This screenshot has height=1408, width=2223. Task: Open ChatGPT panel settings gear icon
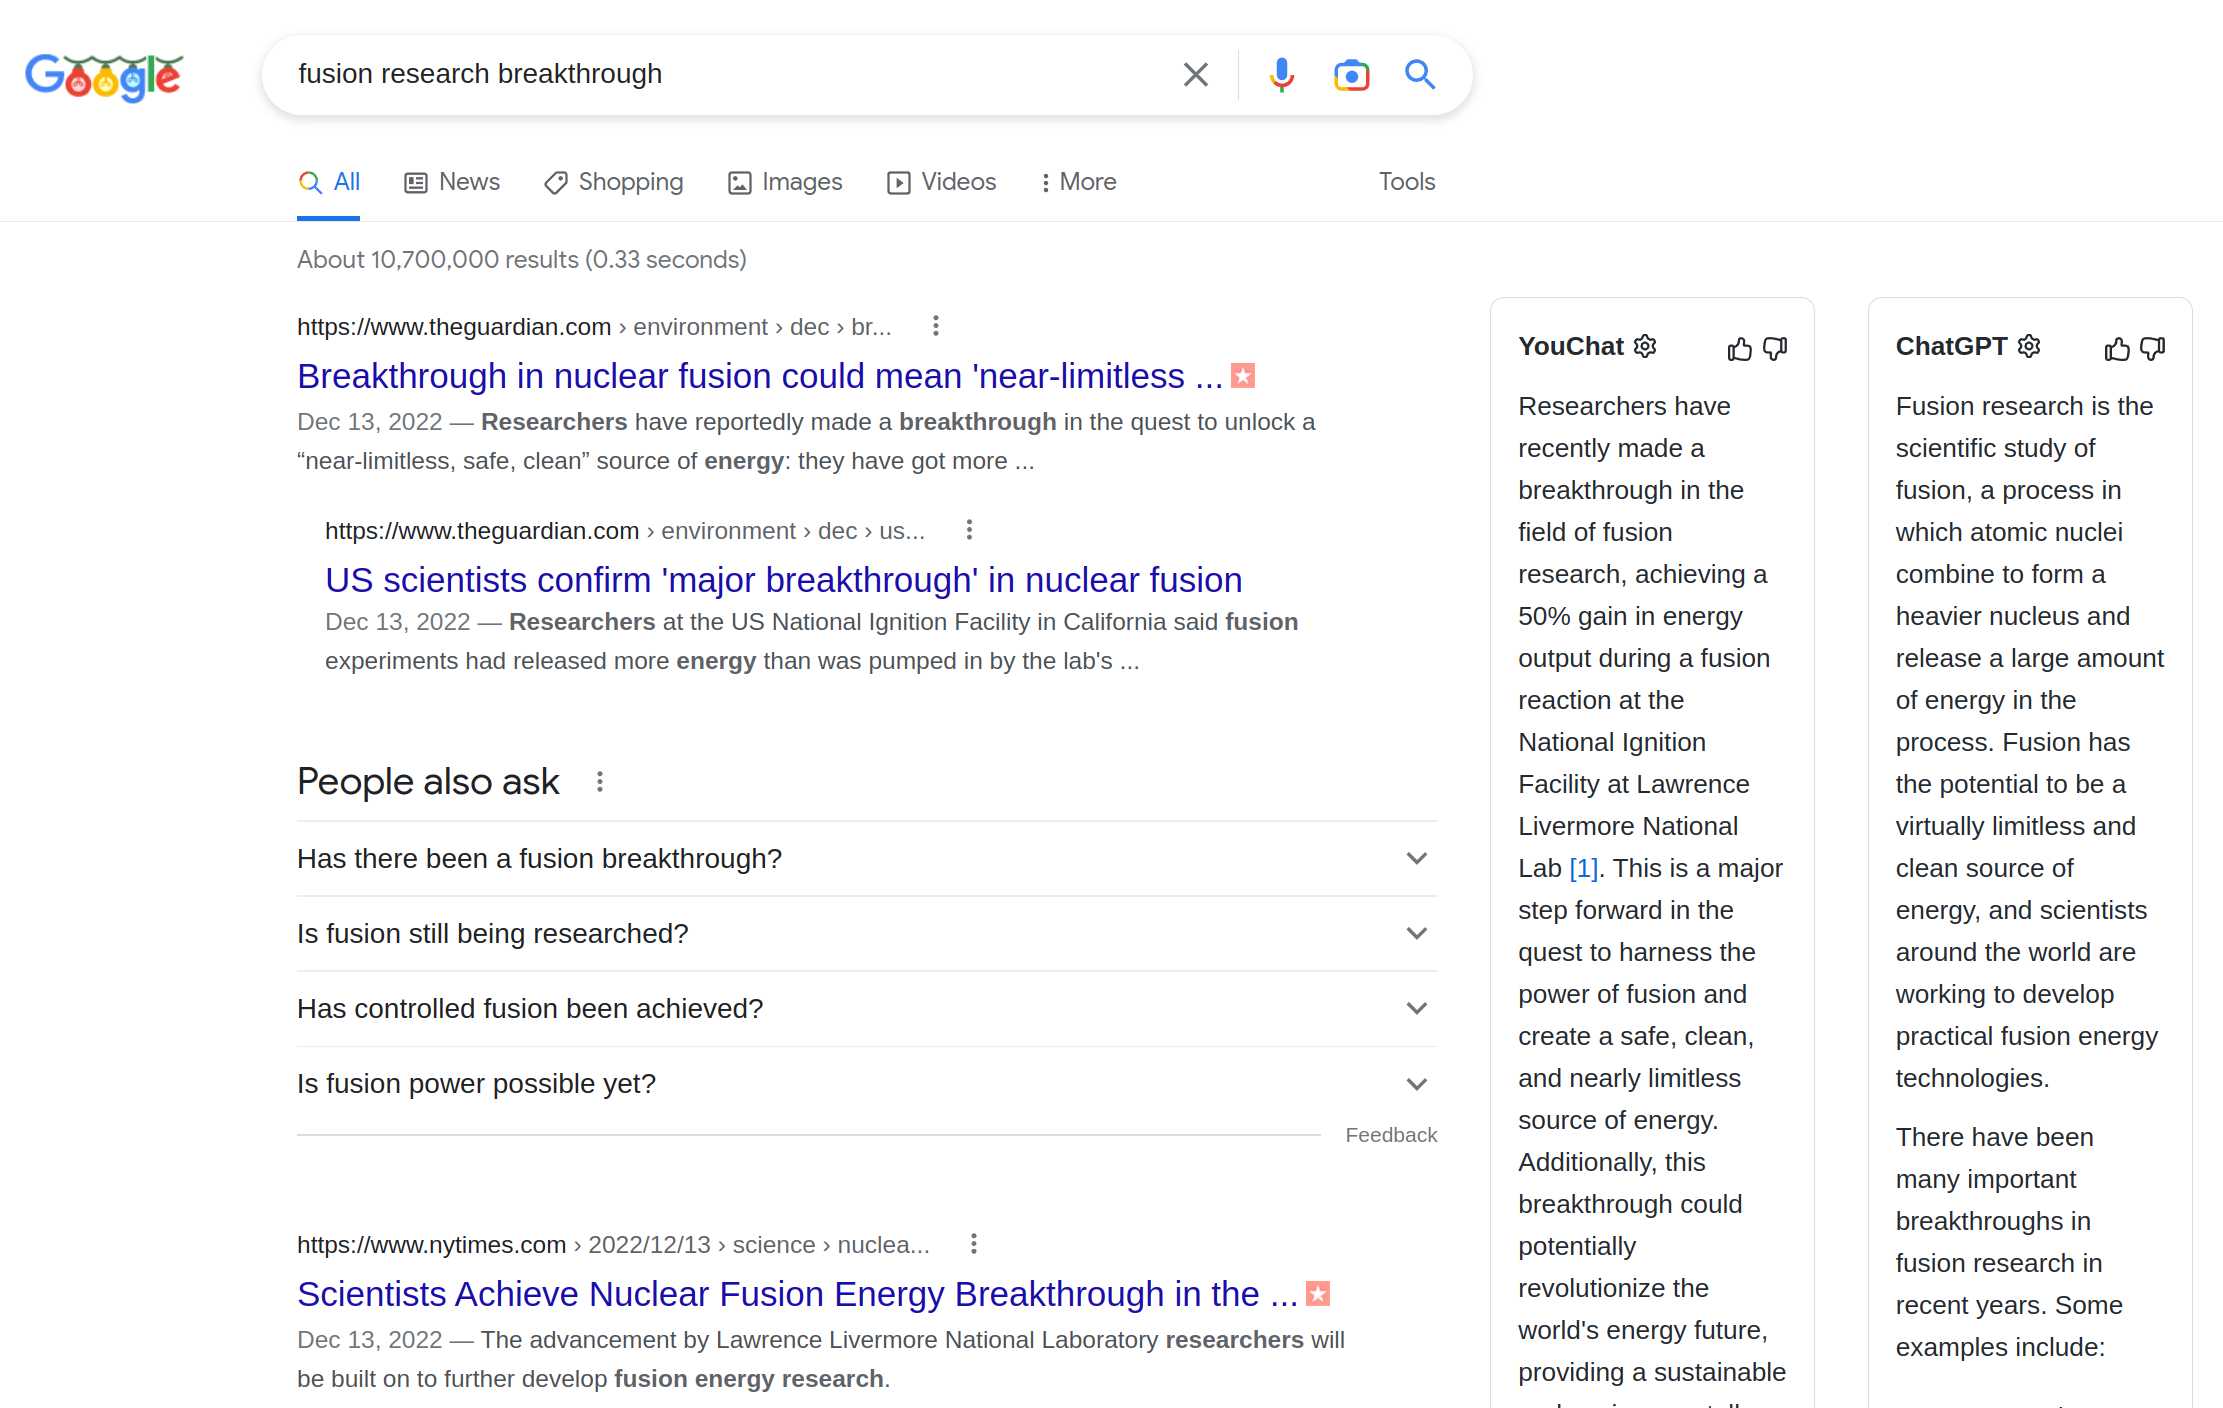[2029, 346]
